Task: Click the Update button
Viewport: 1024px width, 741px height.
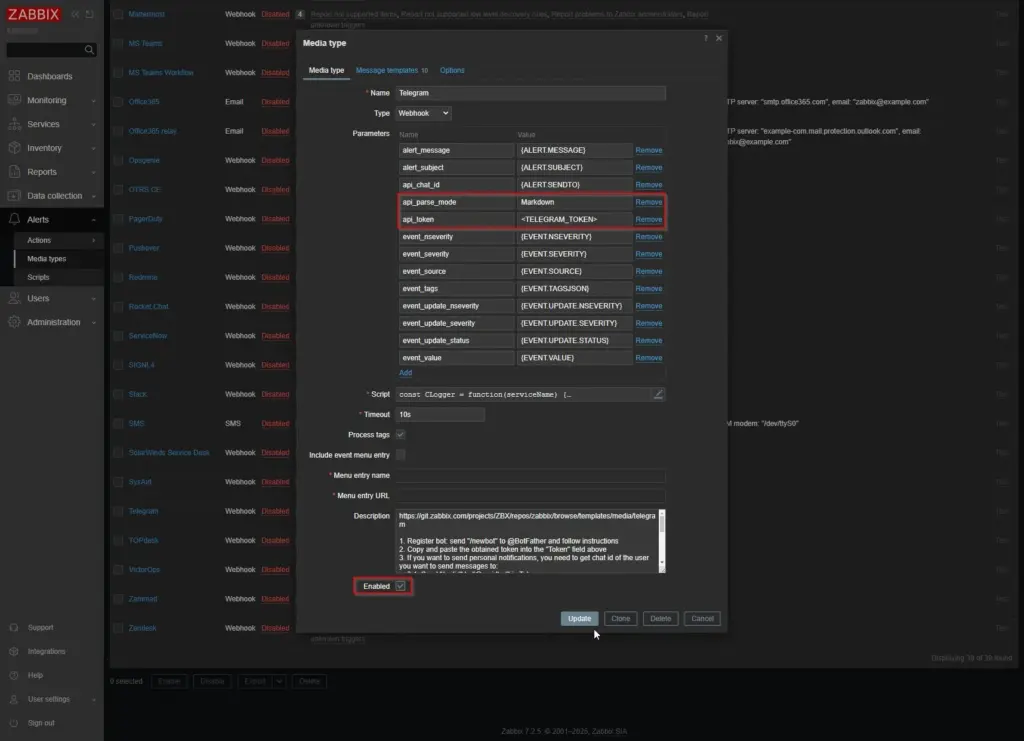Action: coord(579,618)
